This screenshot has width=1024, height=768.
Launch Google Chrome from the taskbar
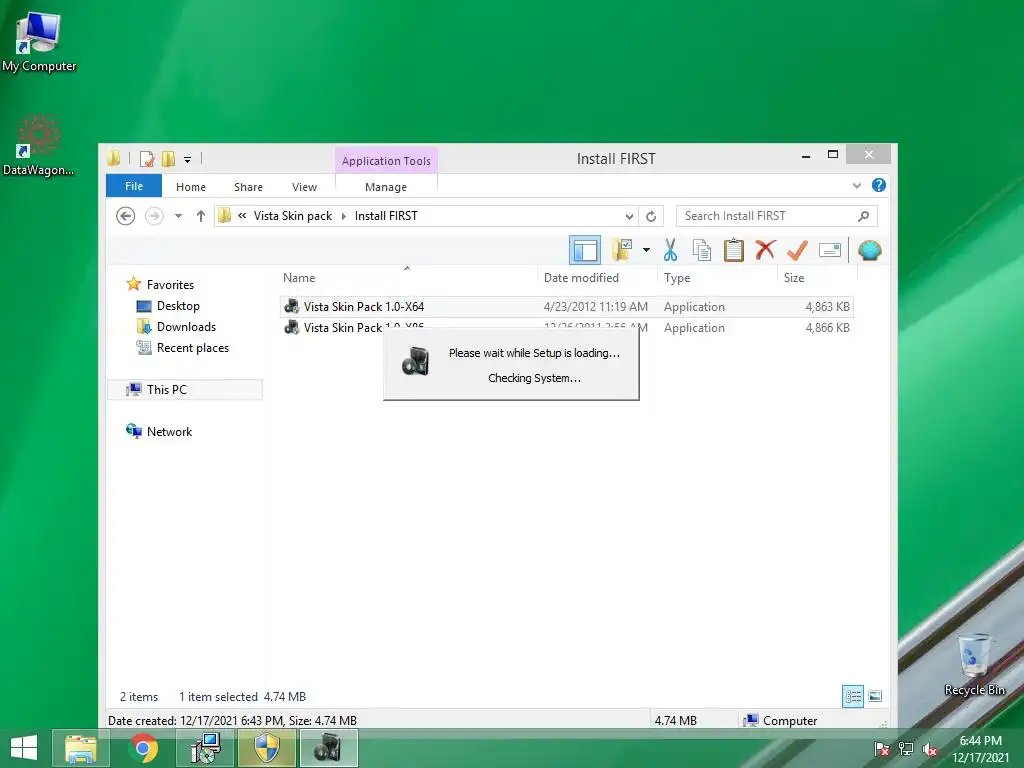(x=143, y=748)
